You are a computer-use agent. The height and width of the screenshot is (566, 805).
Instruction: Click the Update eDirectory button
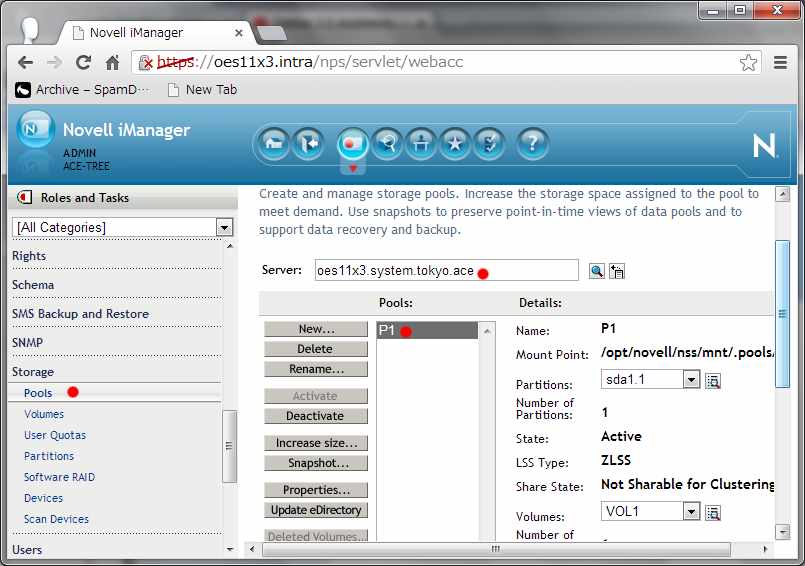316,510
